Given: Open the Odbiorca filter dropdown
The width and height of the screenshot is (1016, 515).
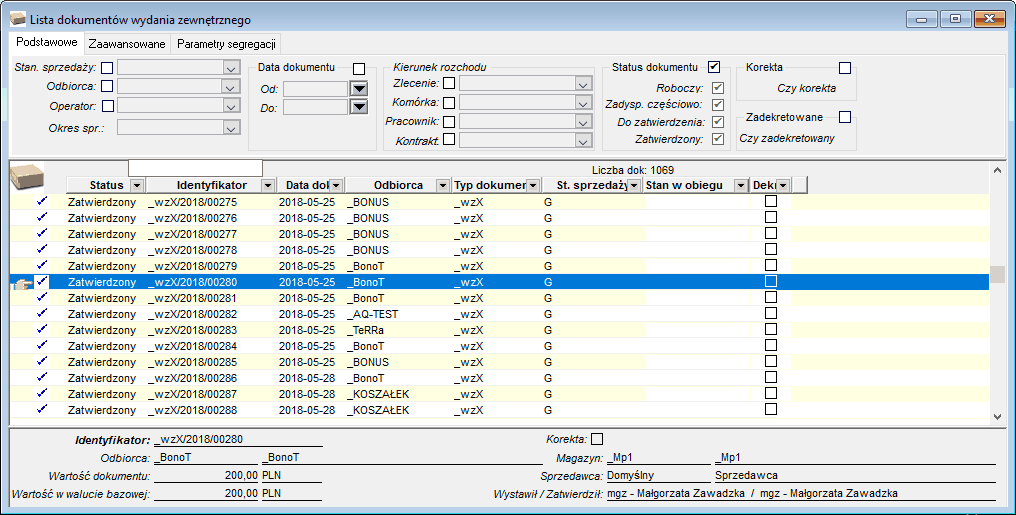Looking at the screenshot, I should coord(231,87).
